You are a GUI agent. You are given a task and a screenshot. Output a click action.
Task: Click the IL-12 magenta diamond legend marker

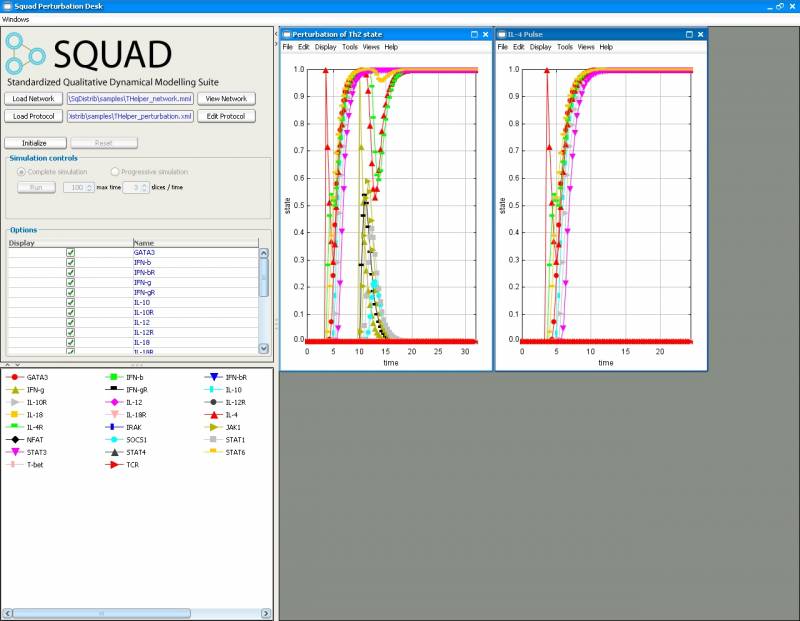(x=114, y=402)
